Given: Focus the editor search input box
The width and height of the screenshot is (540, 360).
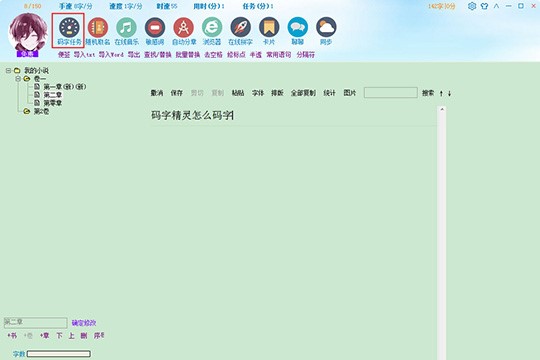Looking at the screenshot, I should pyautogui.click(x=391, y=93).
